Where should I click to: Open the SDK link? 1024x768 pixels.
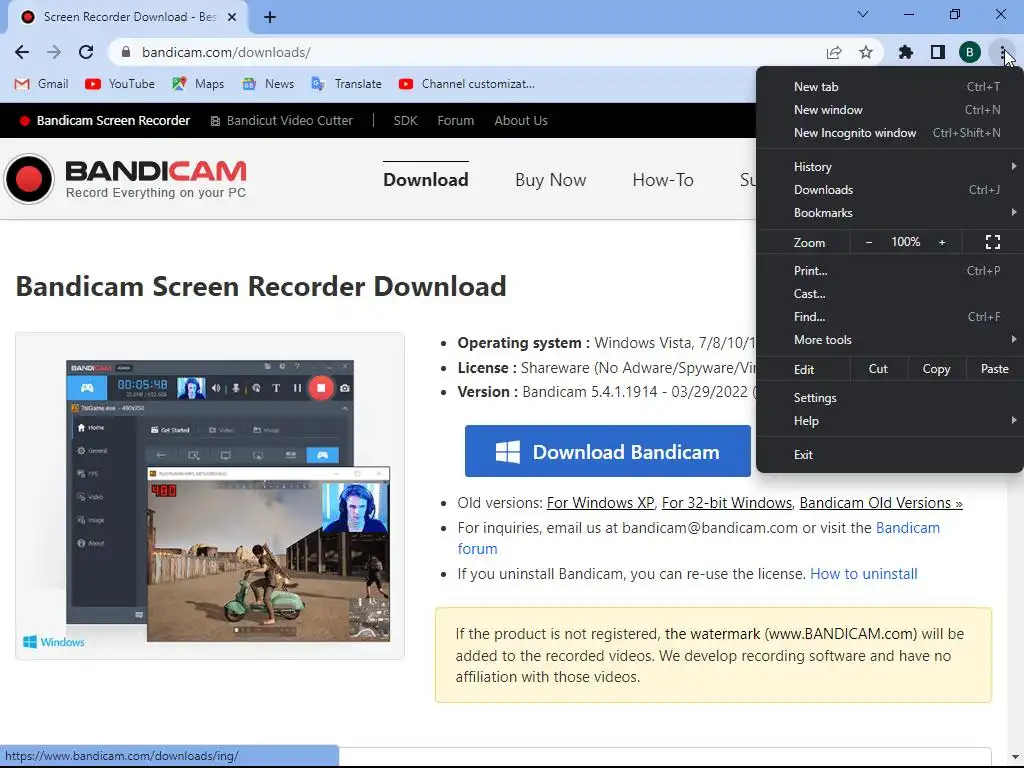[x=405, y=121]
